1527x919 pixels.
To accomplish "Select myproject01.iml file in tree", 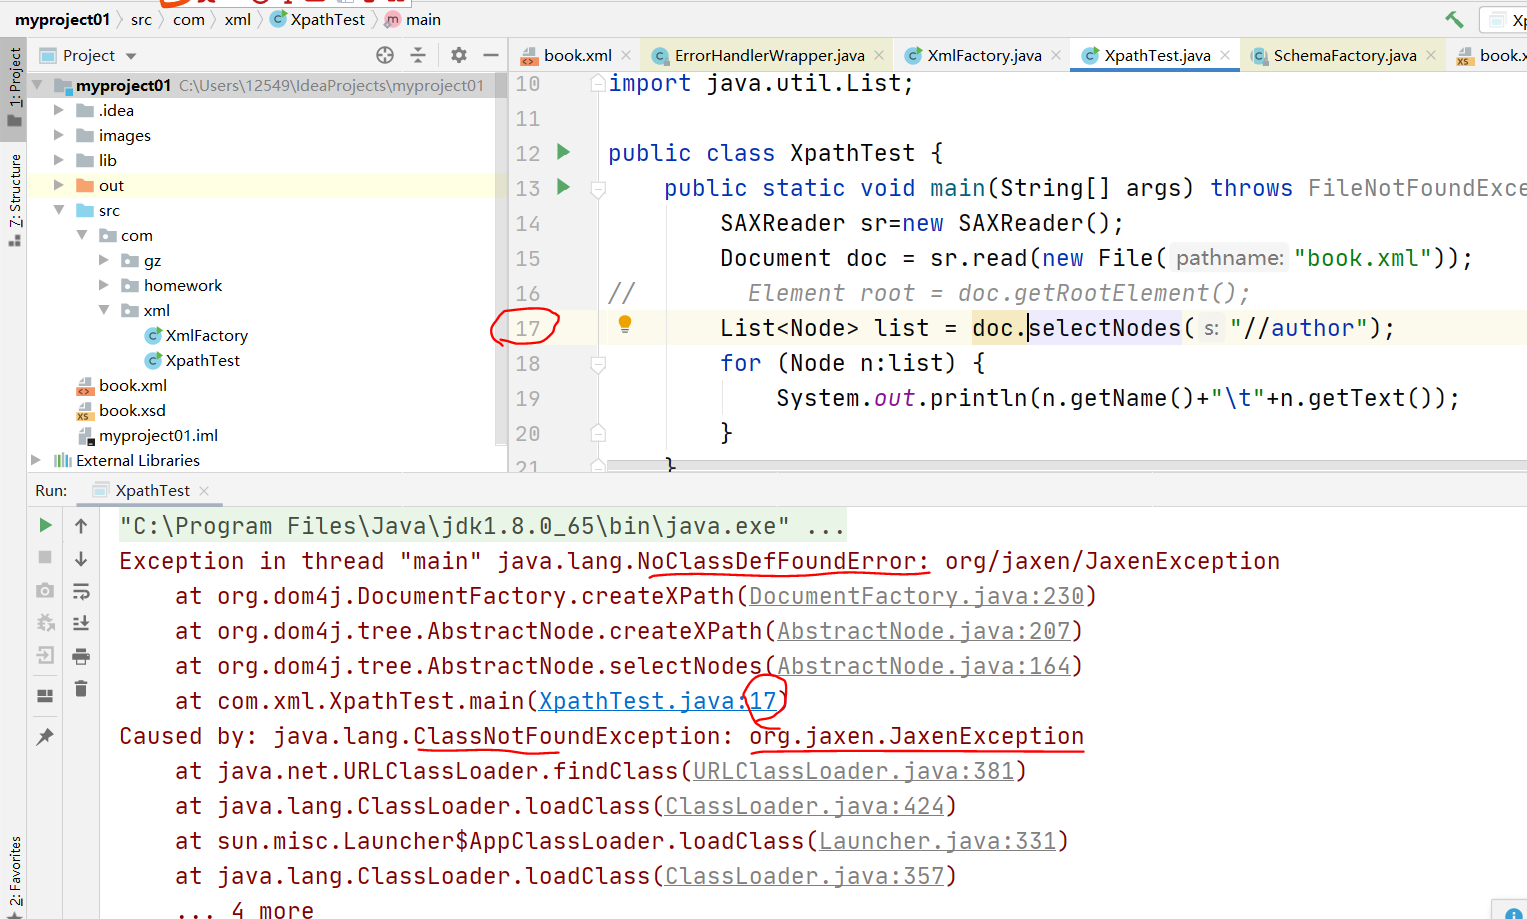I will 158,435.
